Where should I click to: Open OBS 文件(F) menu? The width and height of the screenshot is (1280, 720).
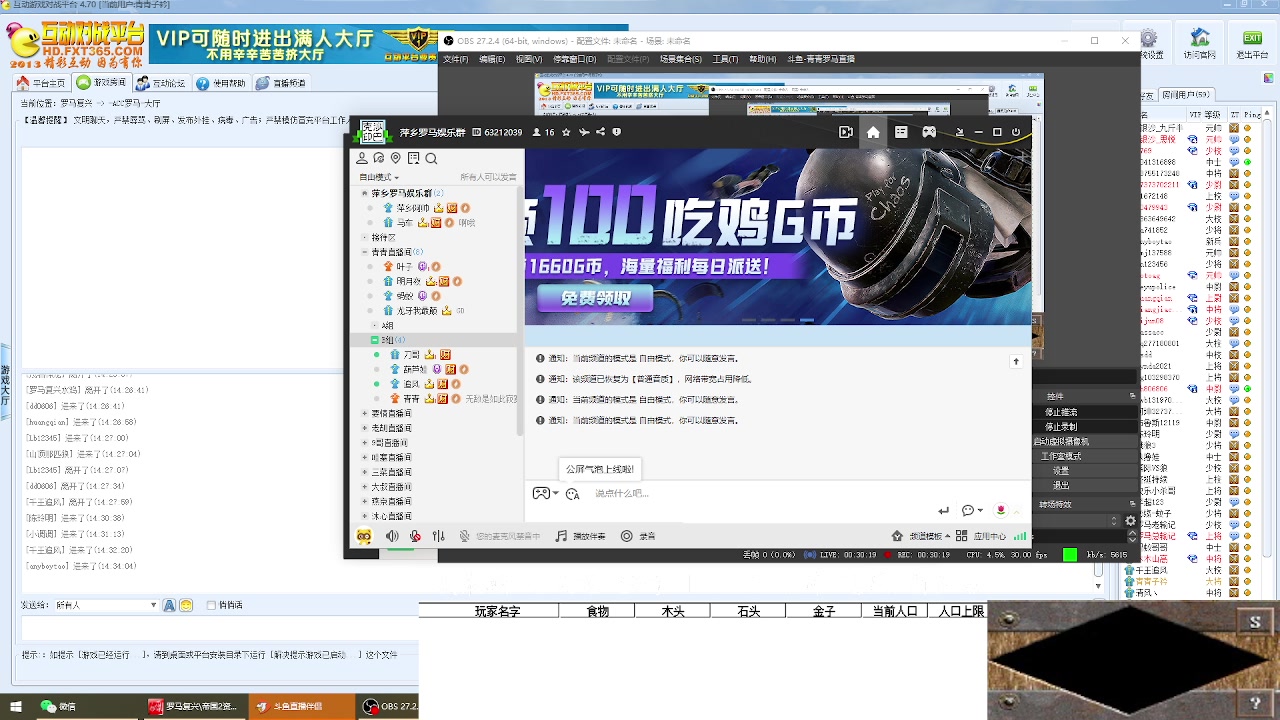click(455, 59)
